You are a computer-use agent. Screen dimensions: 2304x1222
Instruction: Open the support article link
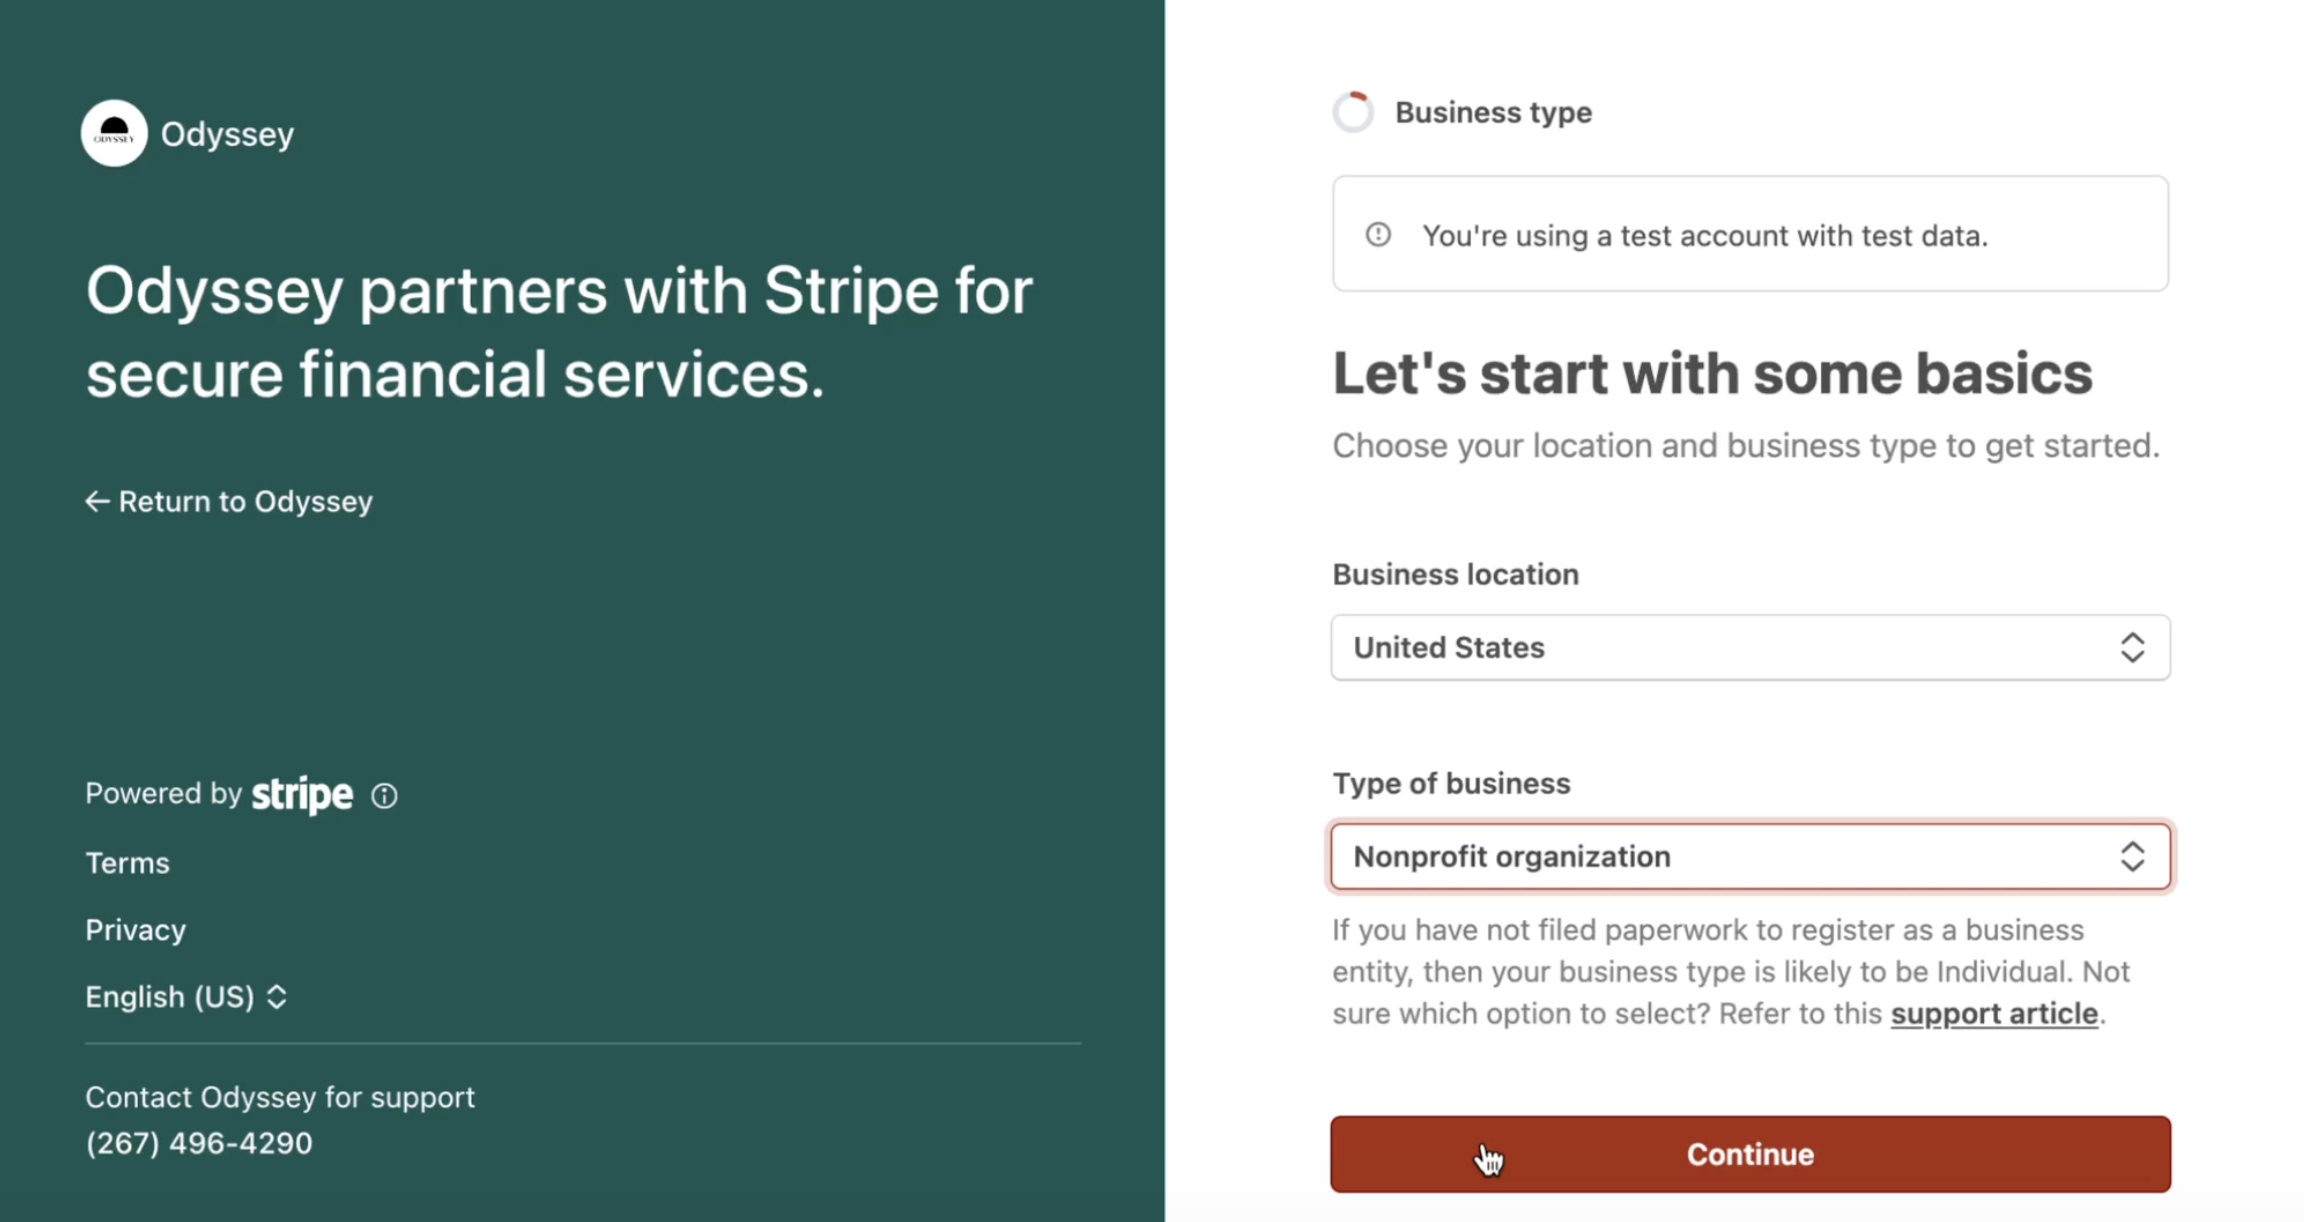coord(1994,1014)
